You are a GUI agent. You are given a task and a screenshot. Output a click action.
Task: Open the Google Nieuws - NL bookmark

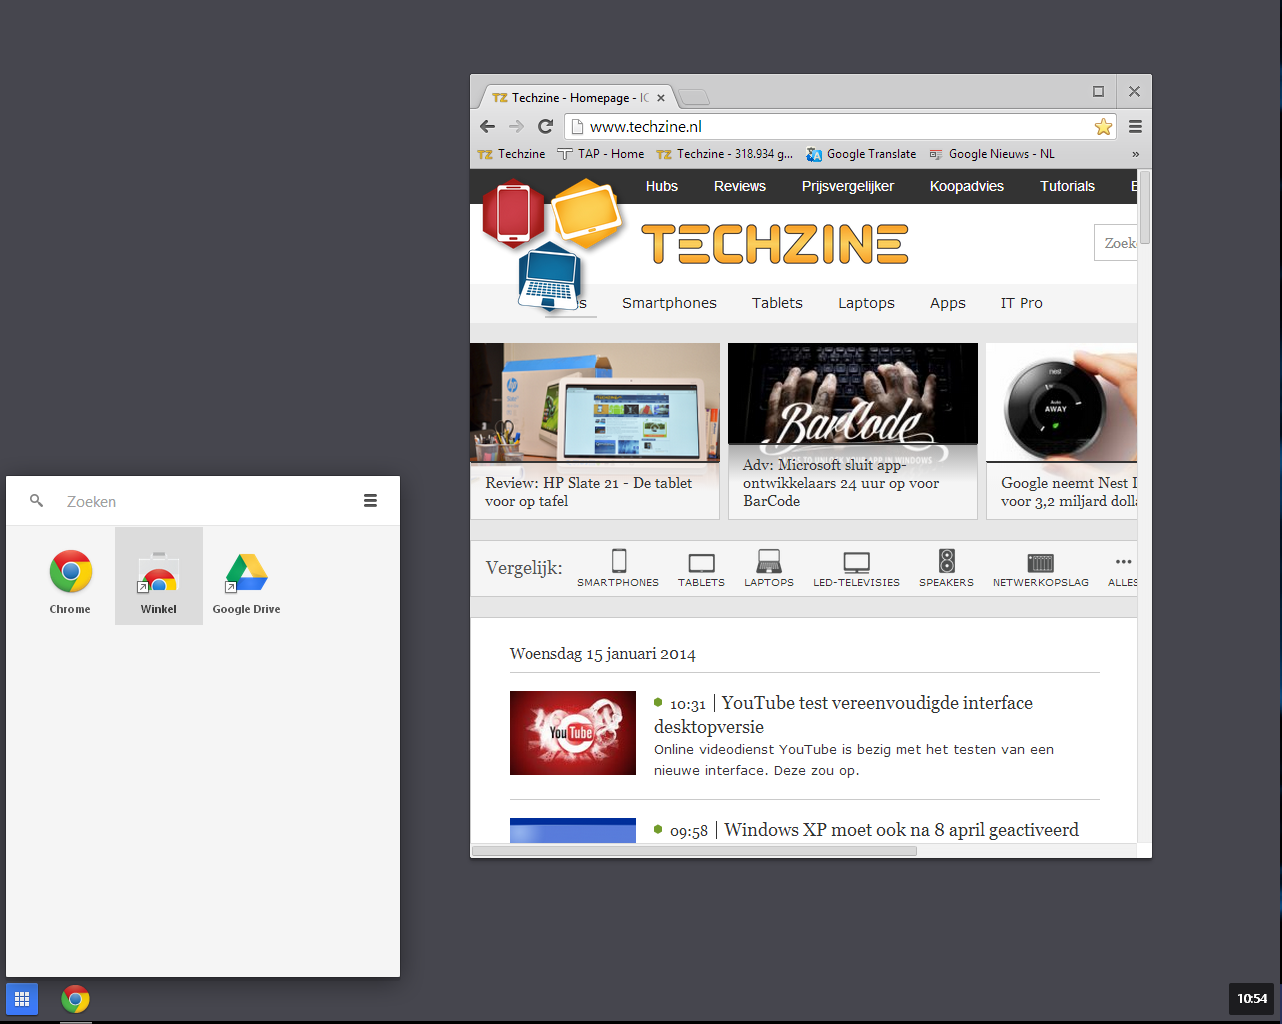992,154
